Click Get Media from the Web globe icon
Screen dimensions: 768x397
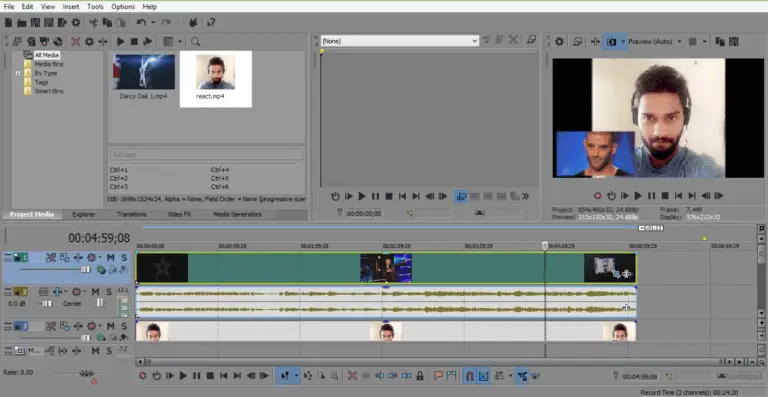click(x=58, y=42)
